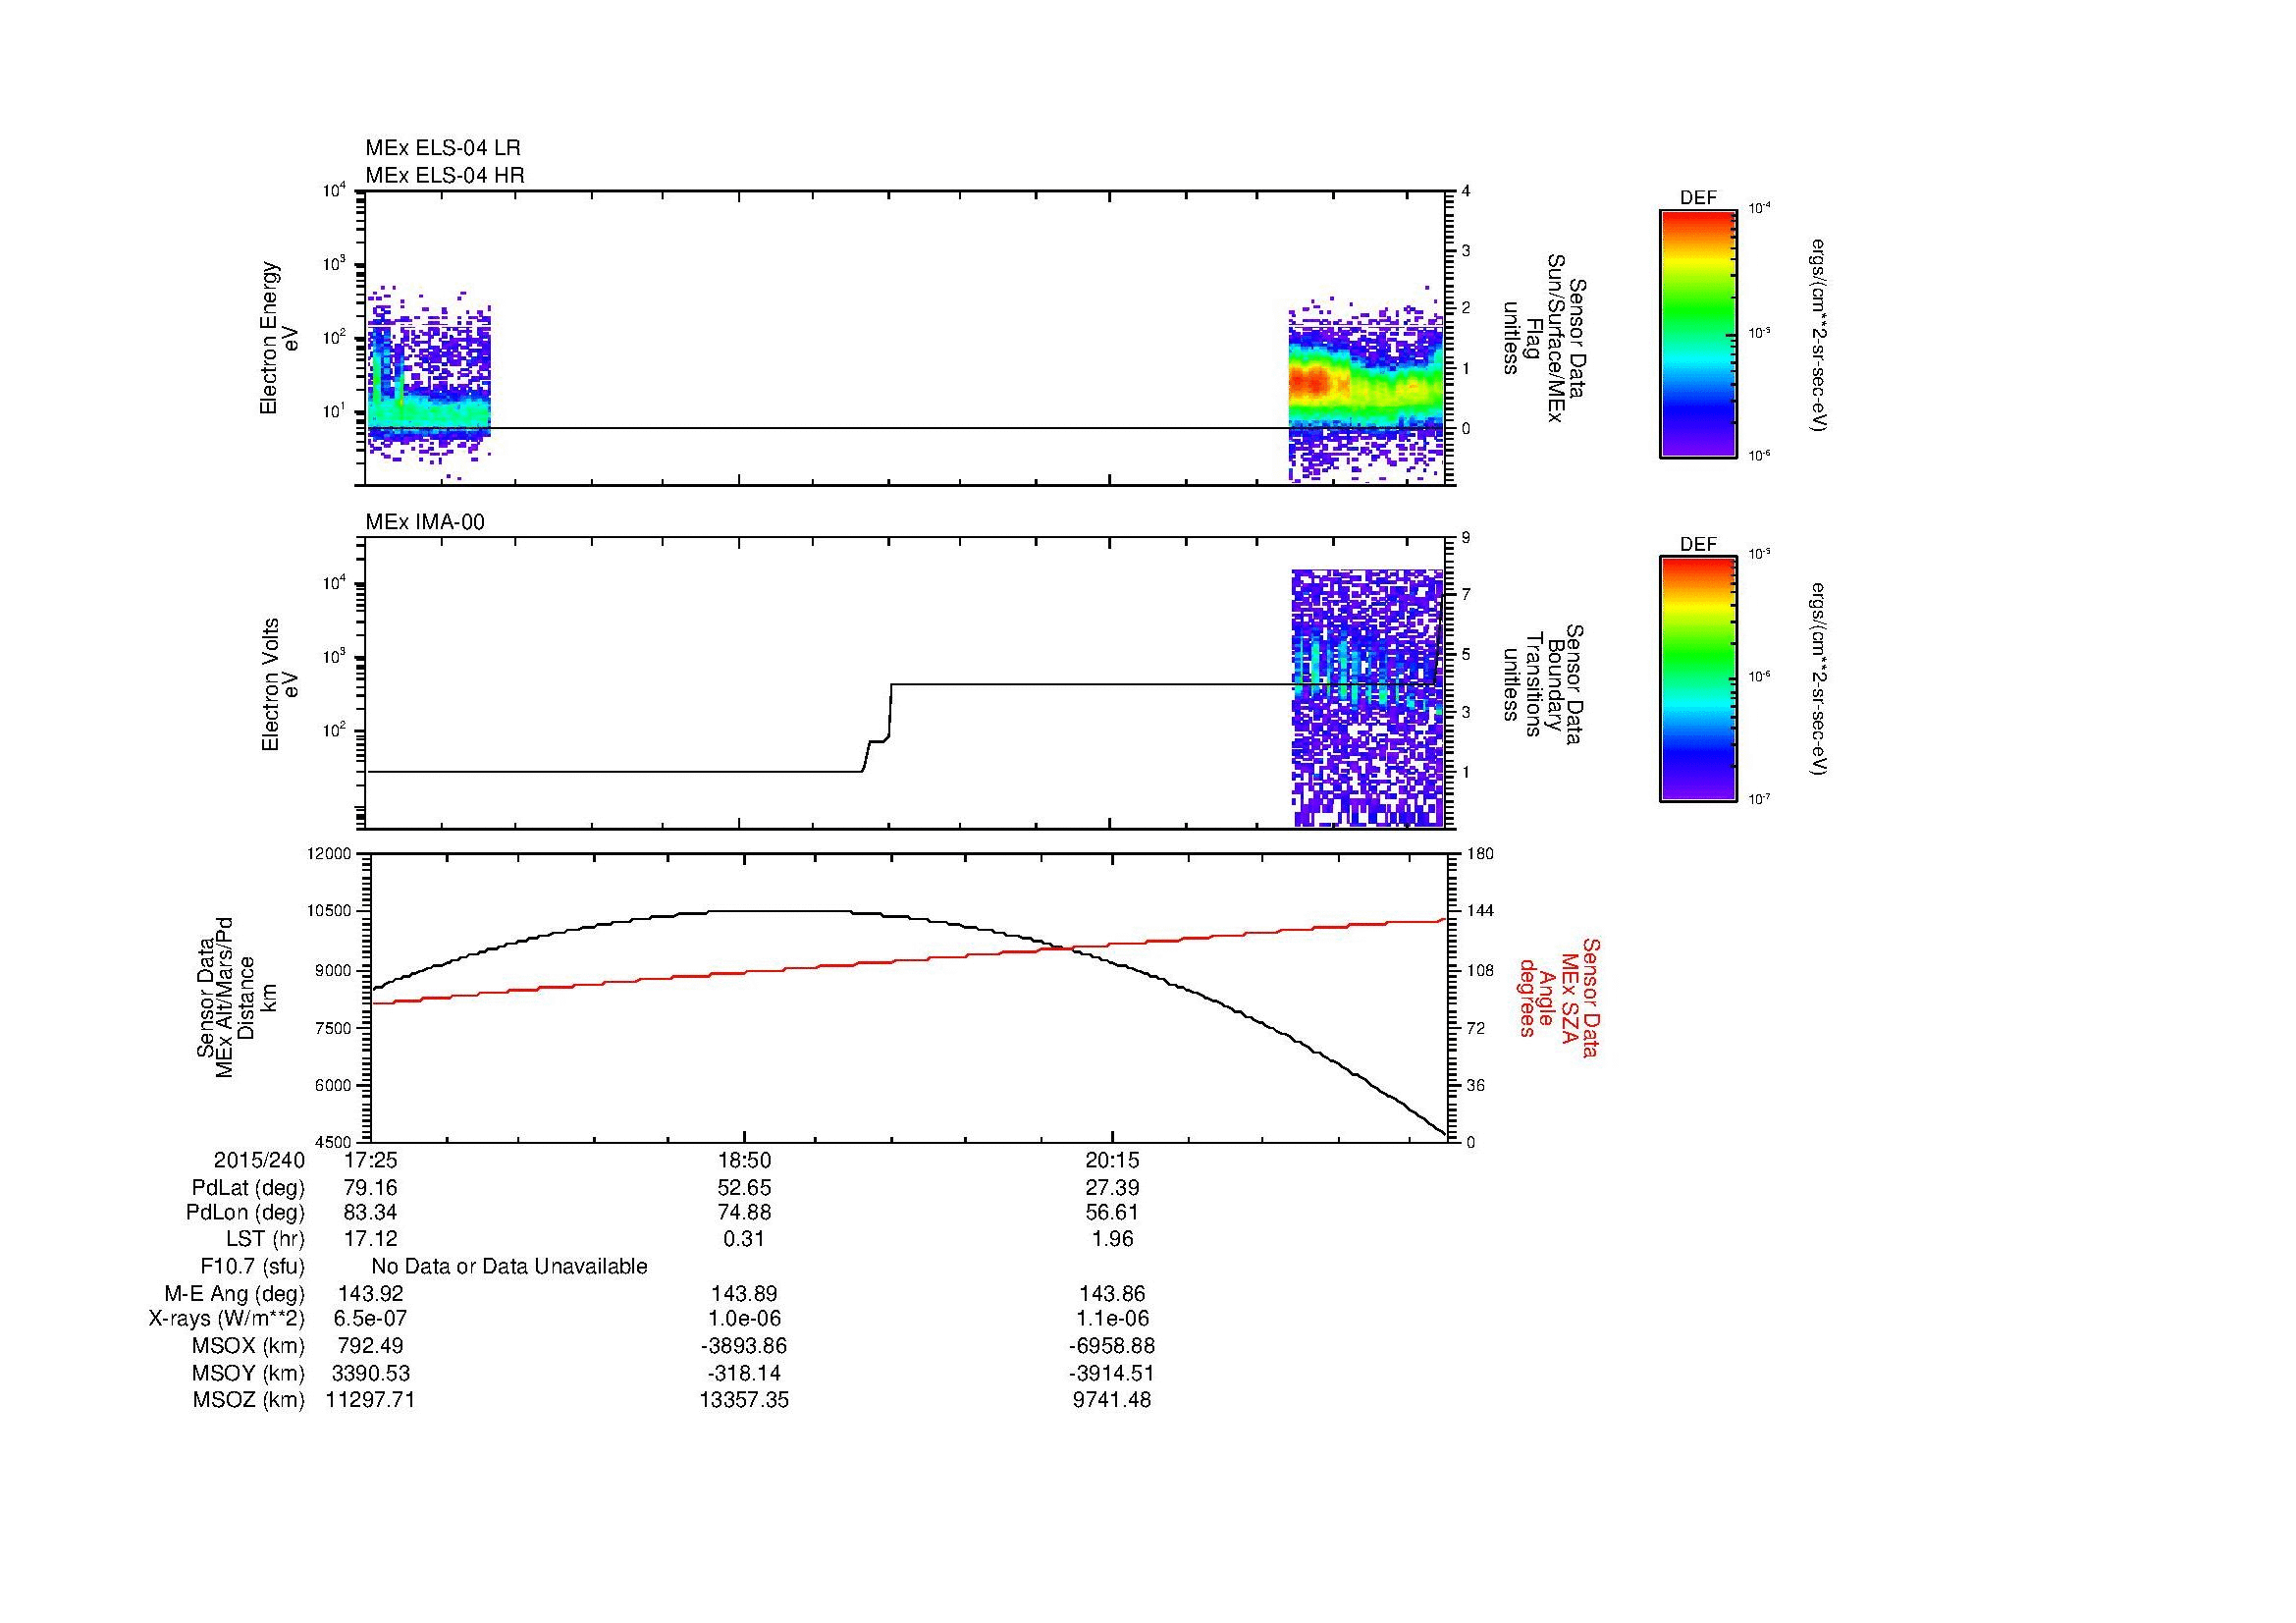Select M-E Ang value '143.92'
Image resolution: width=2296 pixels, height=1623 pixels.
(370, 1294)
